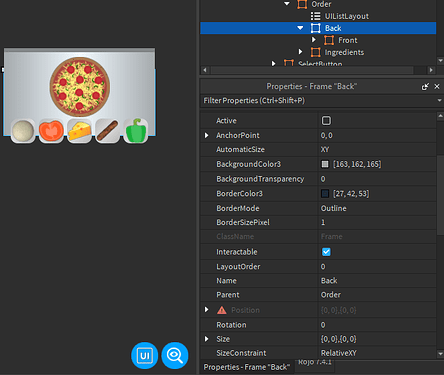Expand the Position property
Image resolution: width=444 pixels, height=375 pixels.
(206, 310)
